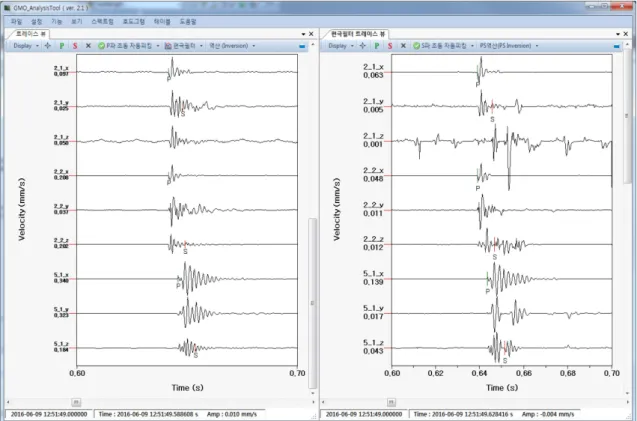637x421 pixels.
Task: Click the S marker on right 5_1_z trace
Action: [505, 360]
